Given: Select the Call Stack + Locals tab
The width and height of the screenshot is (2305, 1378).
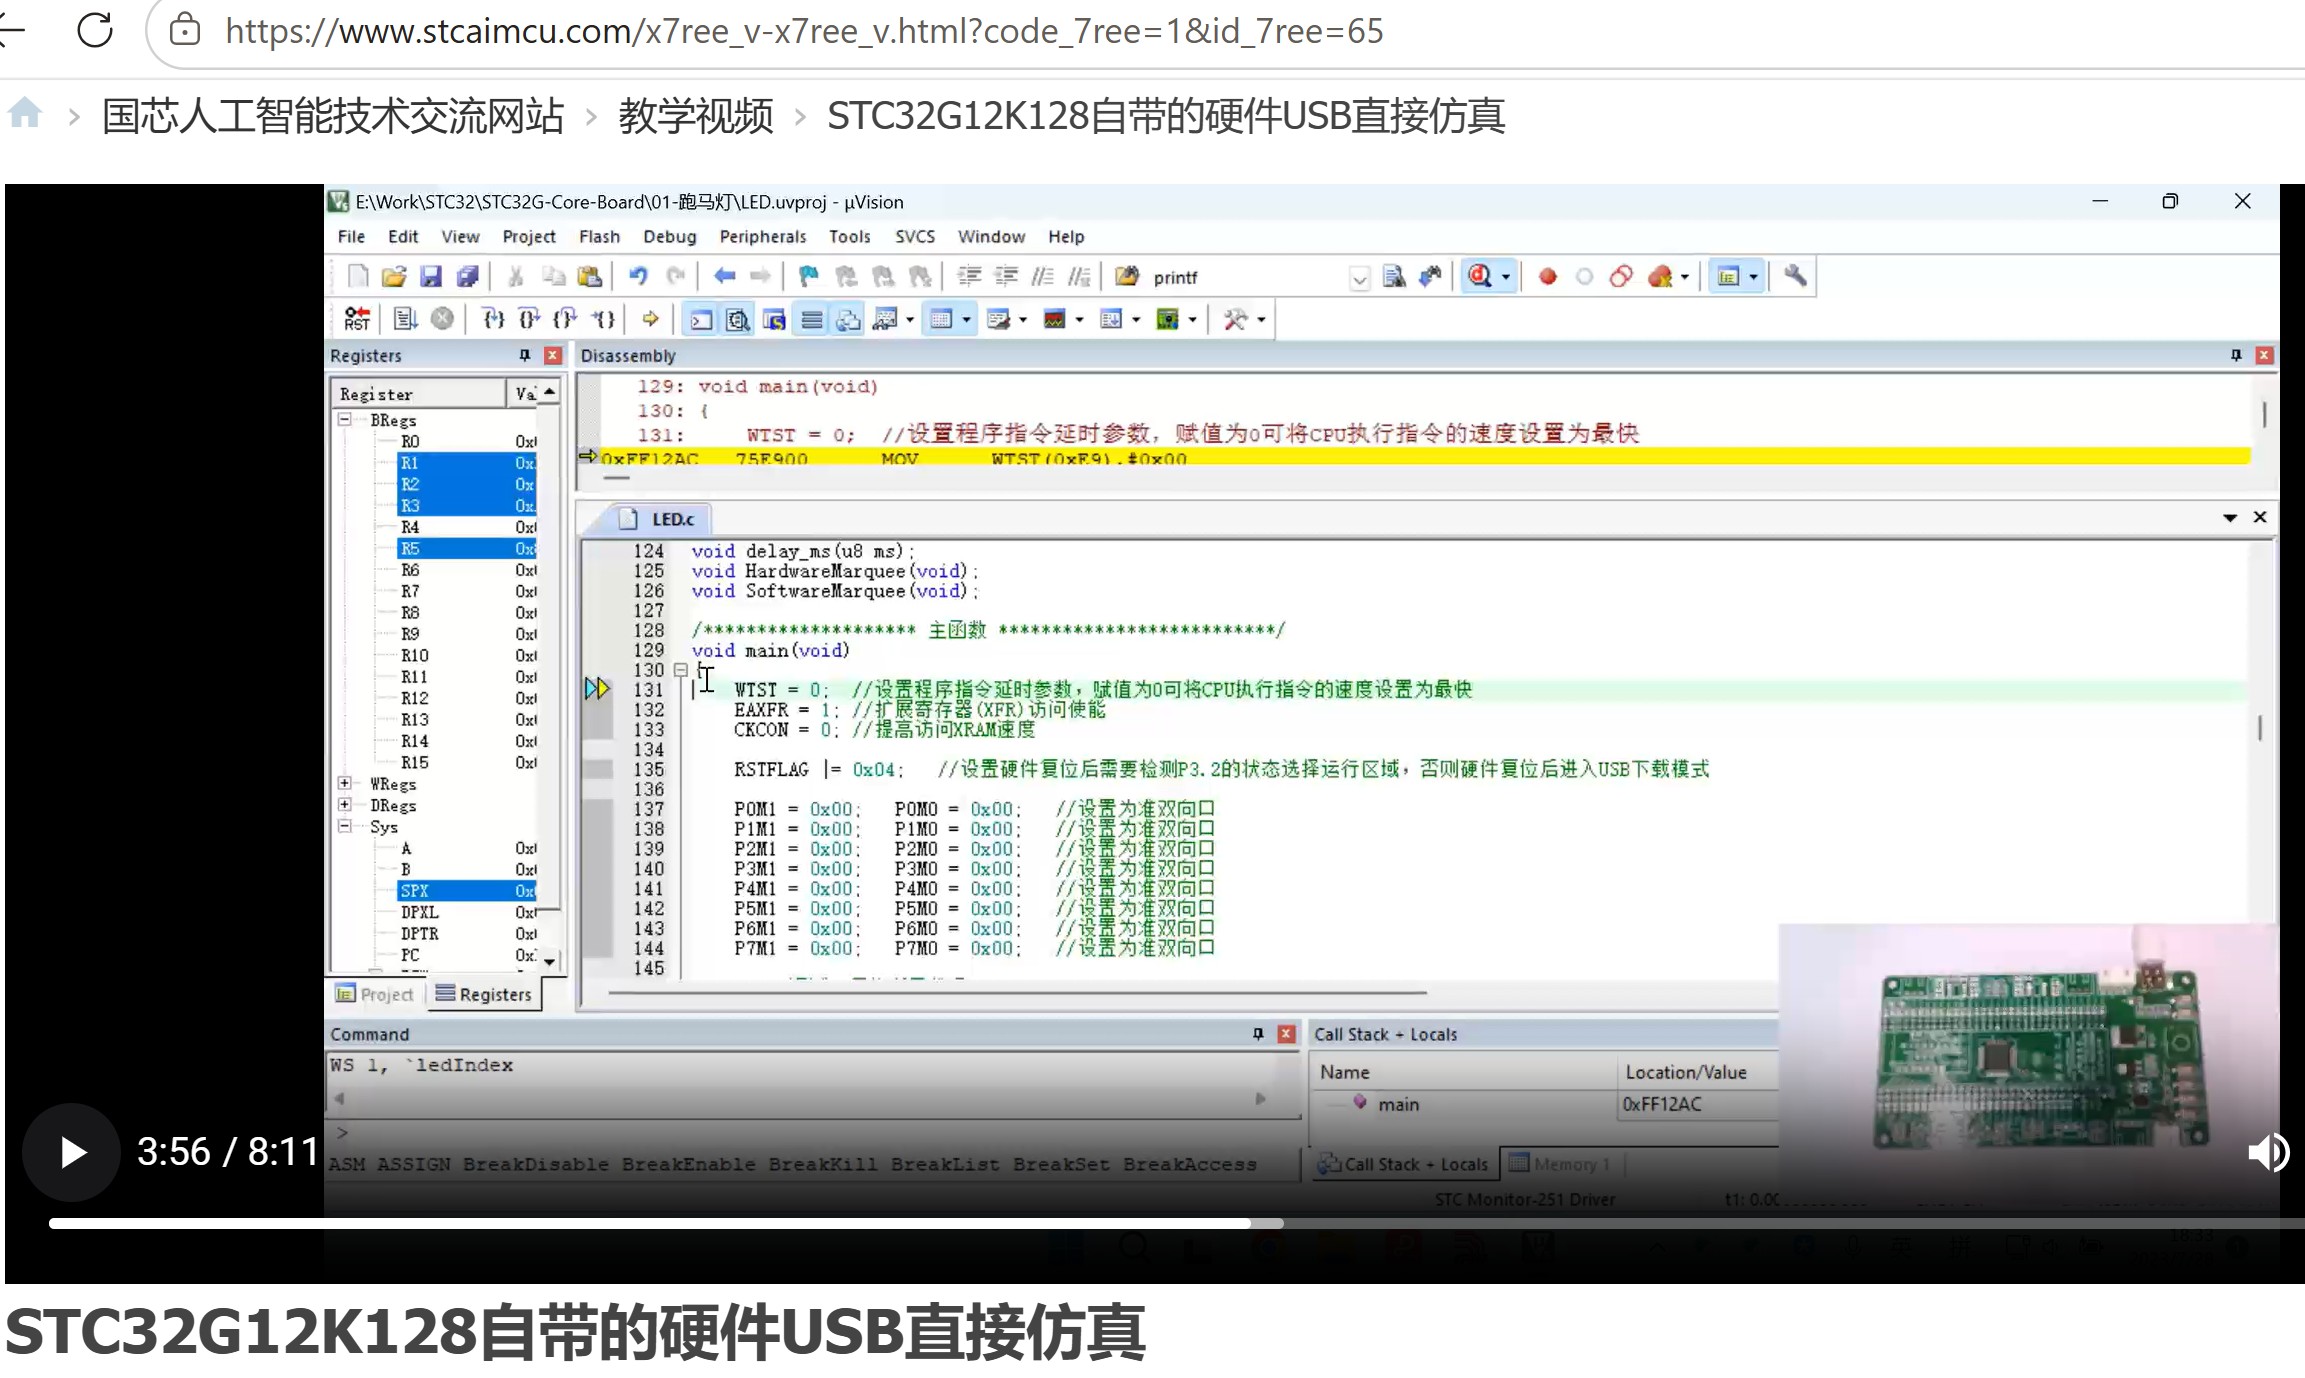Looking at the screenshot, I should [1403, 1164].
